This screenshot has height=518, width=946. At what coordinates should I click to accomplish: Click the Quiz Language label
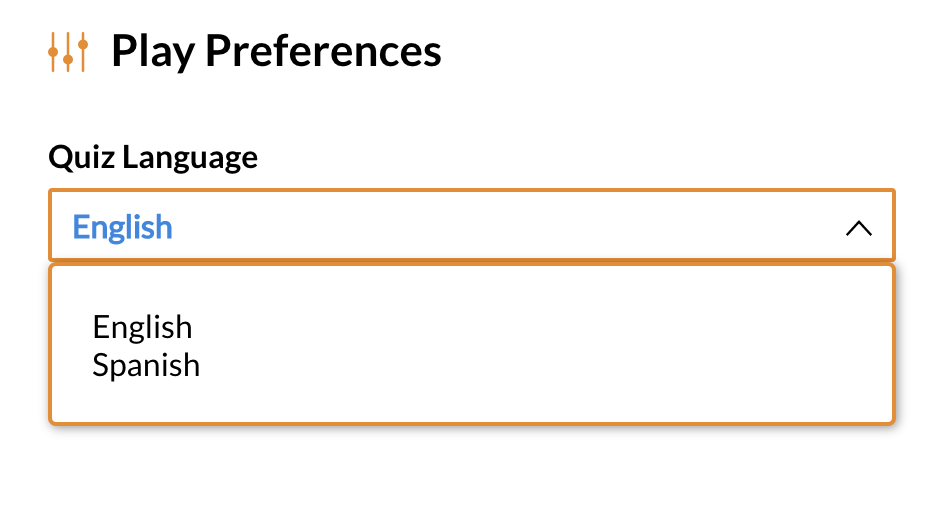coord(153,157)
